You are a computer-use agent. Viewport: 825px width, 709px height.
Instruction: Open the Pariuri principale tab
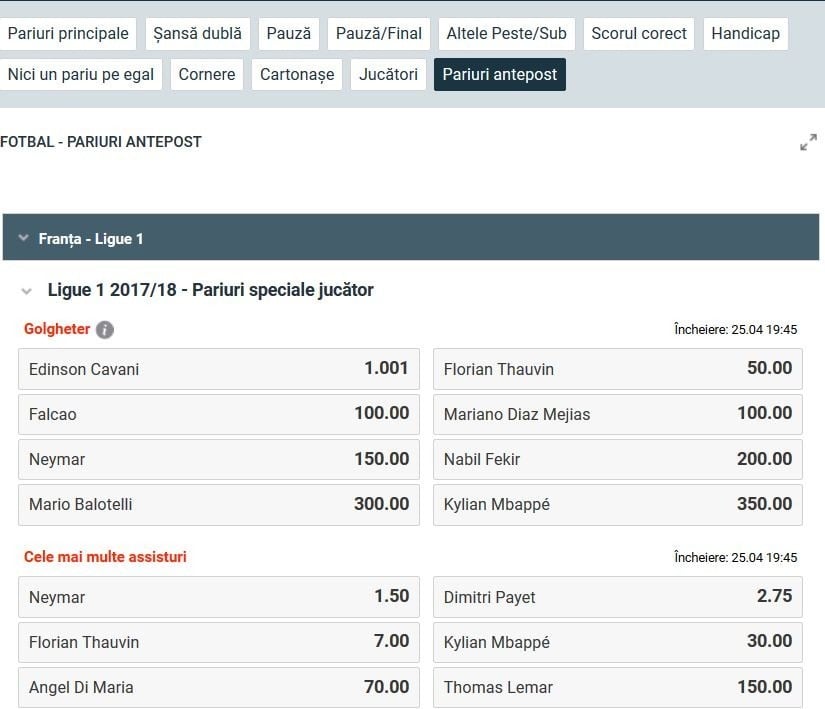[68, 33]
